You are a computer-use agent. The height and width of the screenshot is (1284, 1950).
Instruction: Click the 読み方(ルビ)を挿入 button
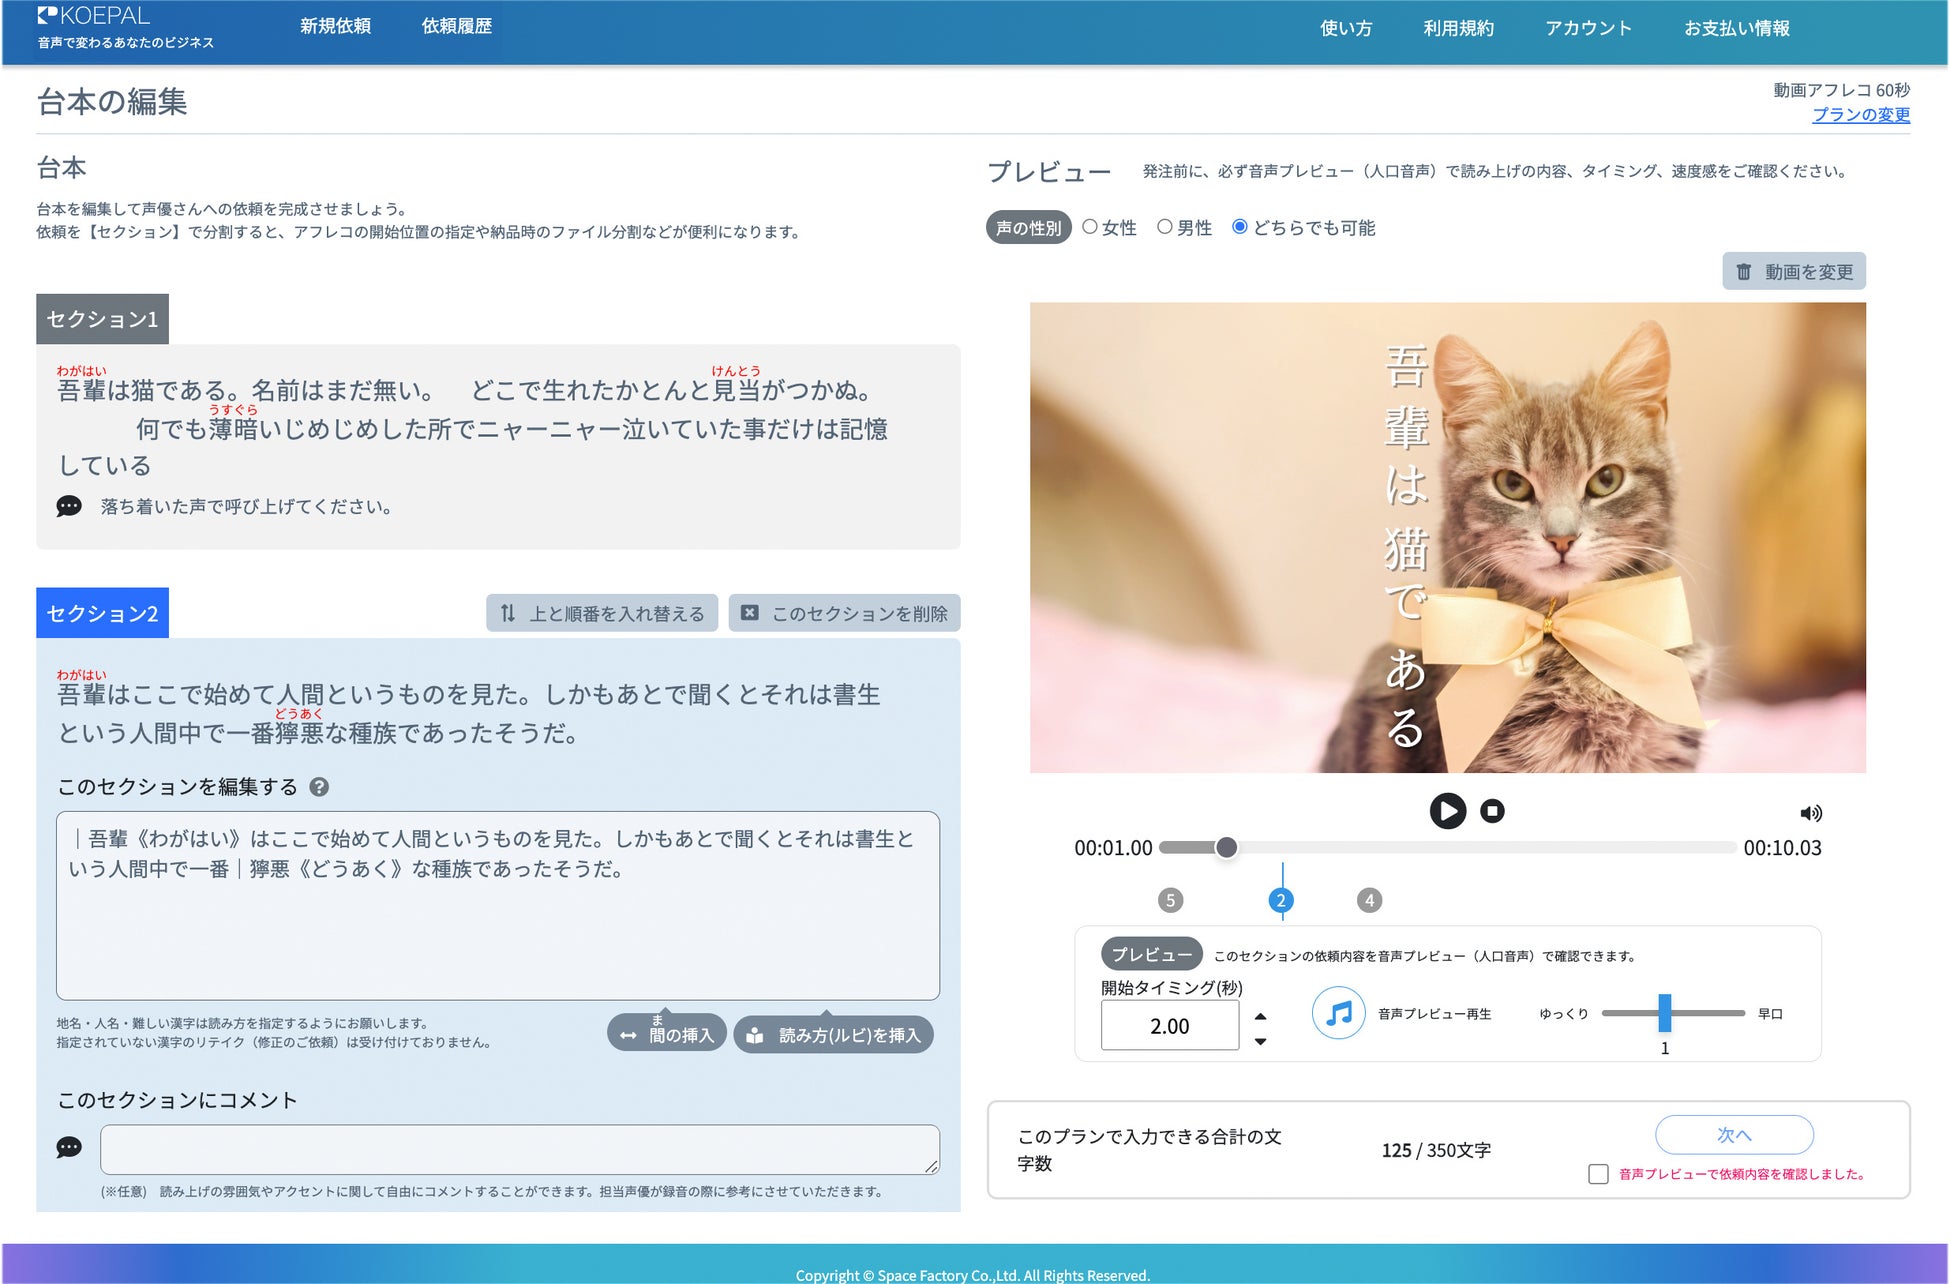833,1035
